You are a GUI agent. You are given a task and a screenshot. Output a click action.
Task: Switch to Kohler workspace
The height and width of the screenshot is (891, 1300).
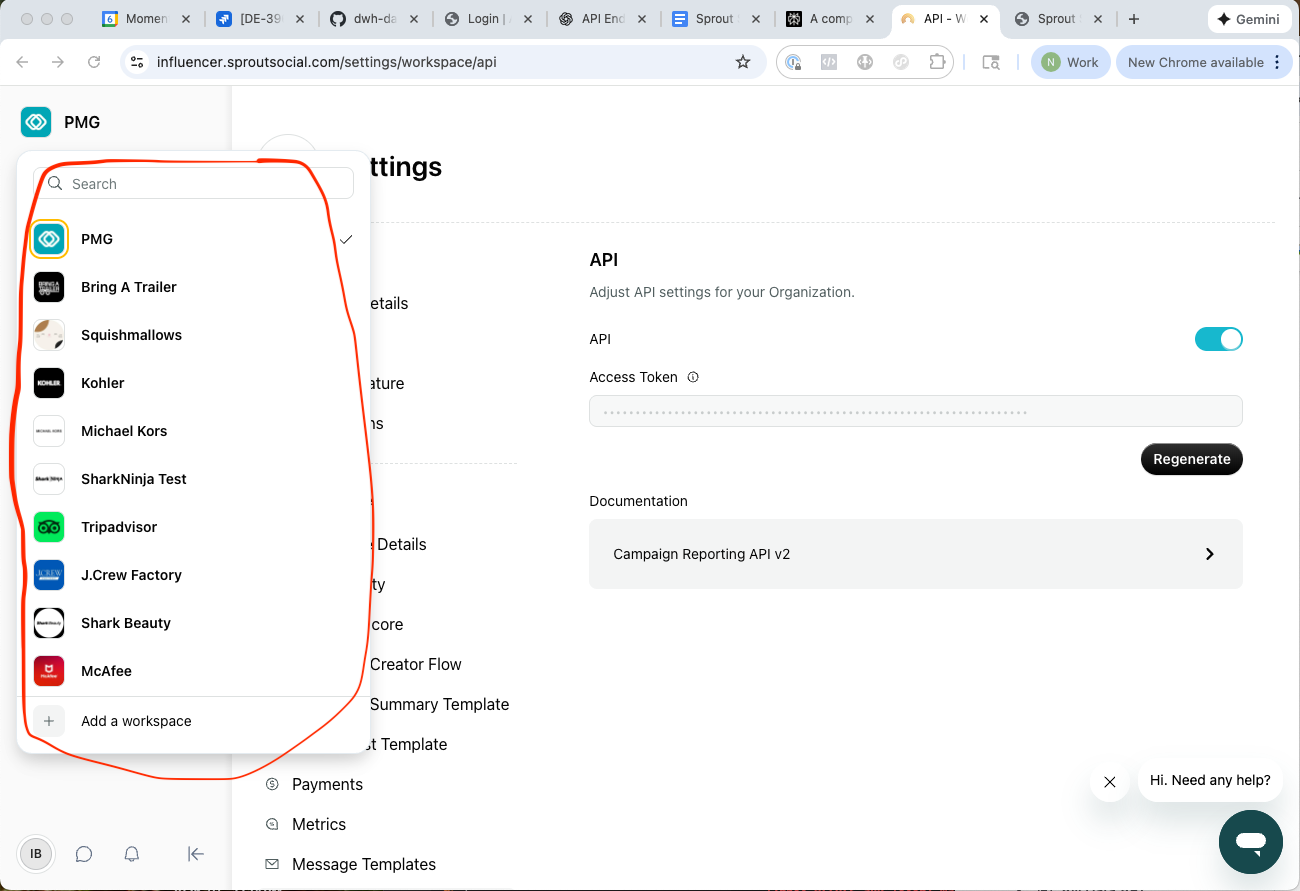(103, 383)
